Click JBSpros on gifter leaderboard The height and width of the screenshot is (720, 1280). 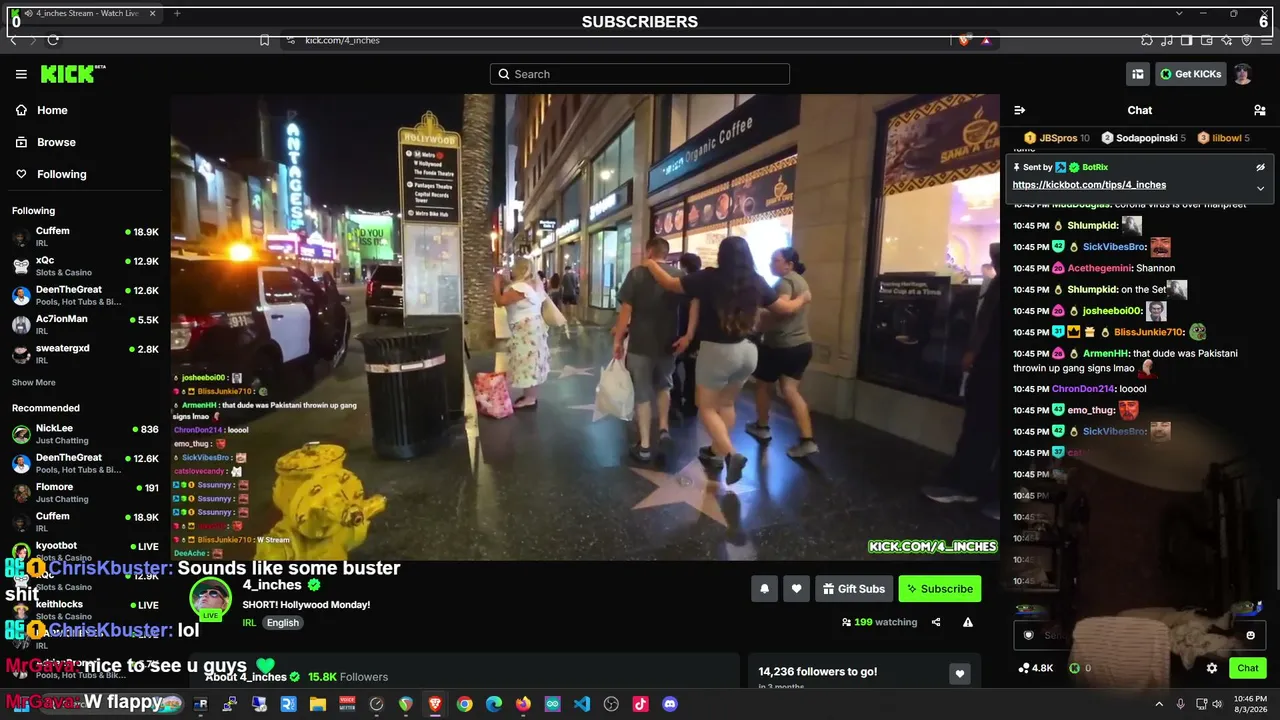click(x=1057, y=138)
